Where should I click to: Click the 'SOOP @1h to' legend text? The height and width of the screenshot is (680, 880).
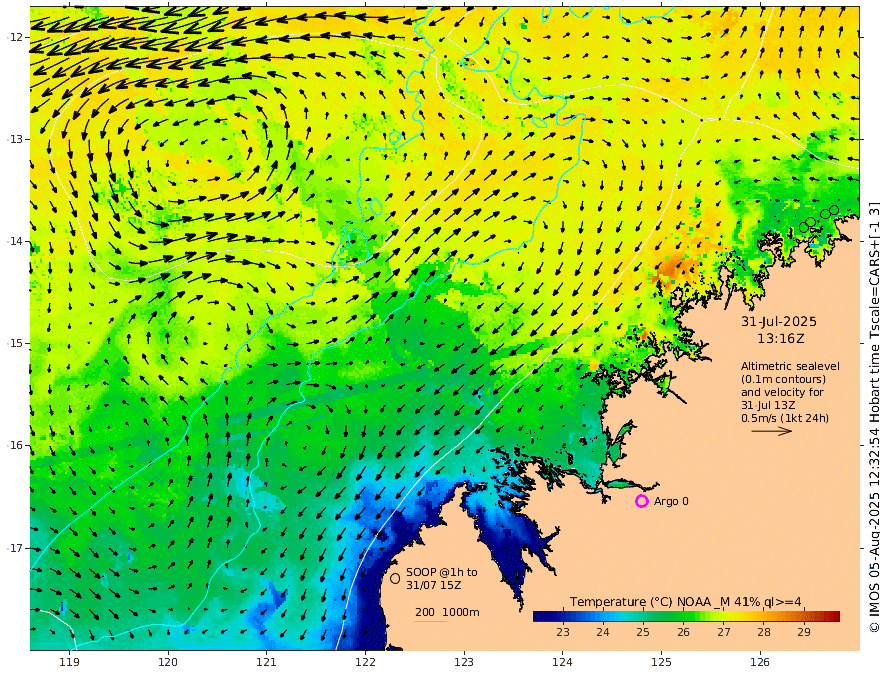click(x=442, y=572)
